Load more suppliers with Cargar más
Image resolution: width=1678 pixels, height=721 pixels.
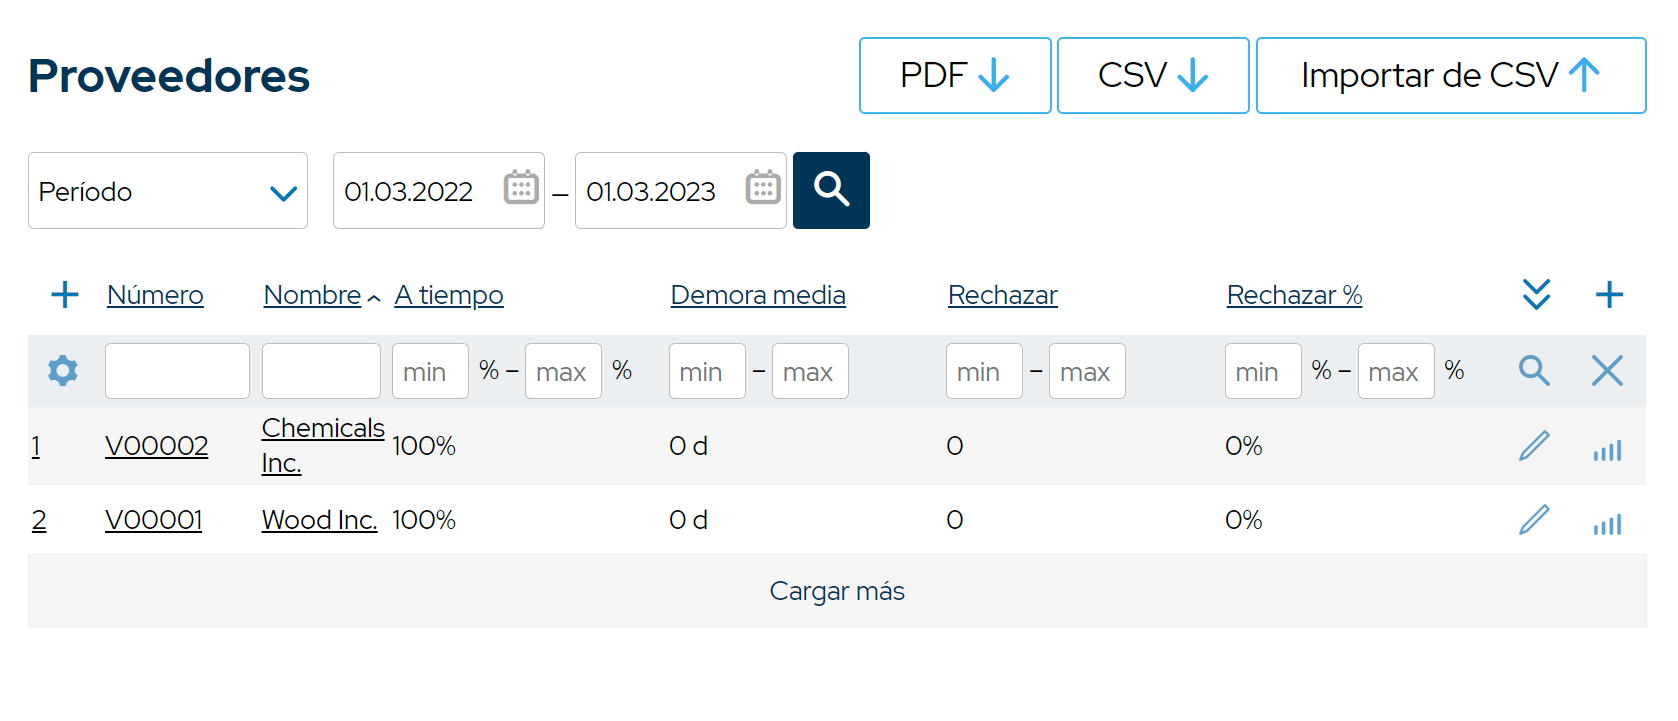tap(837, 591)
